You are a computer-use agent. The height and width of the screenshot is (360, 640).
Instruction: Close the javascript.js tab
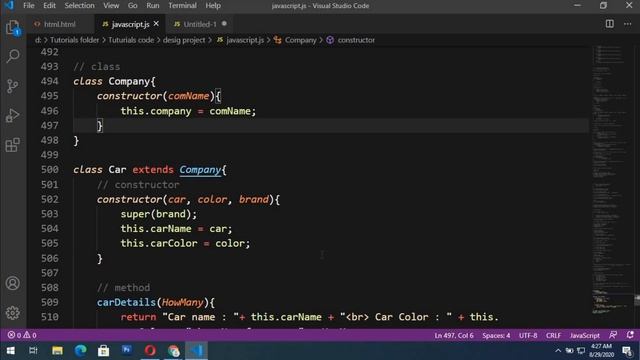pyautogui.click(x=156, y=24)
